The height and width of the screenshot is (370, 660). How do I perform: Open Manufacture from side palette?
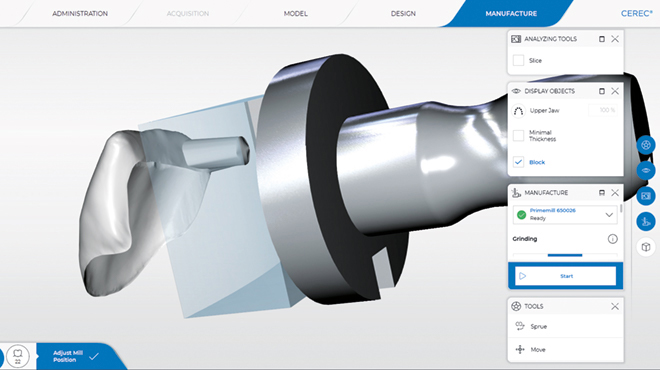[x=646, y=221]
